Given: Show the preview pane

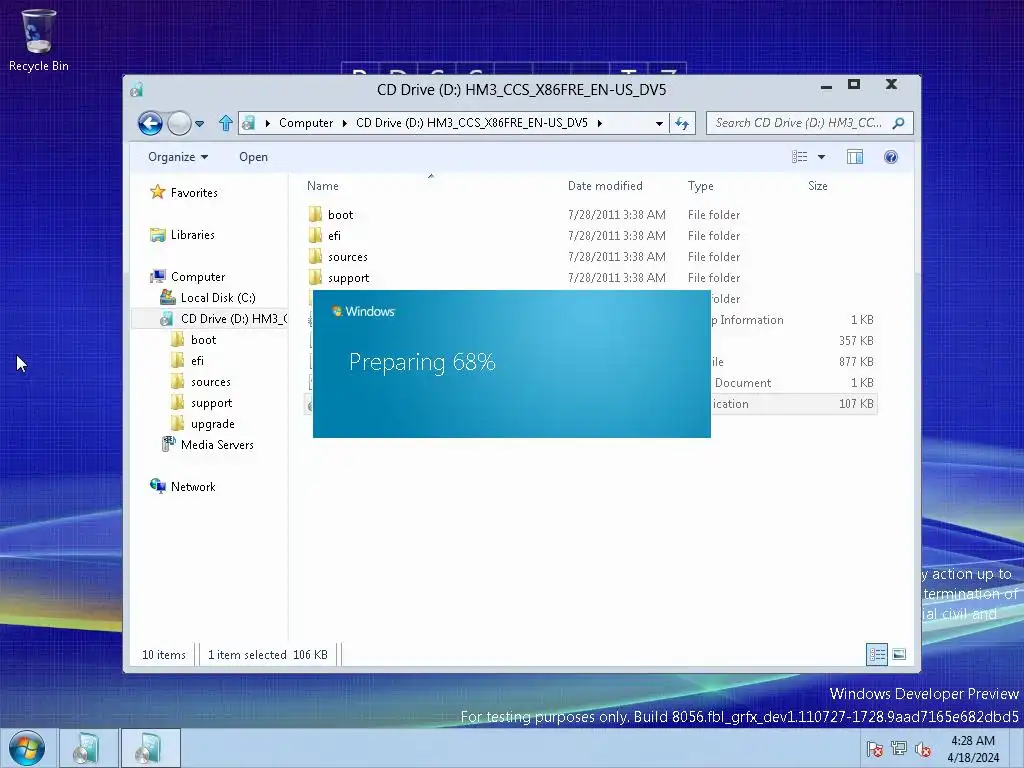Looking at the screenshot, I should point(855,157).
